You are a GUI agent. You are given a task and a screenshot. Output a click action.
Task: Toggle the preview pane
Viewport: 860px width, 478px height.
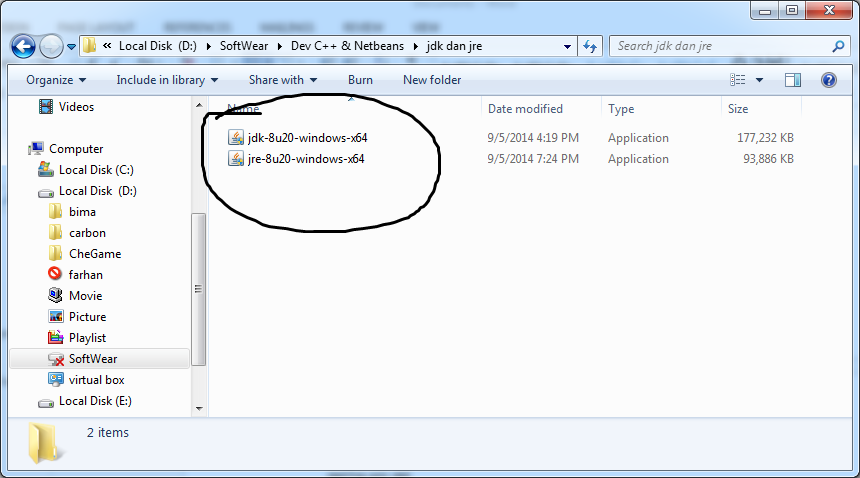(x=793, y=80)
